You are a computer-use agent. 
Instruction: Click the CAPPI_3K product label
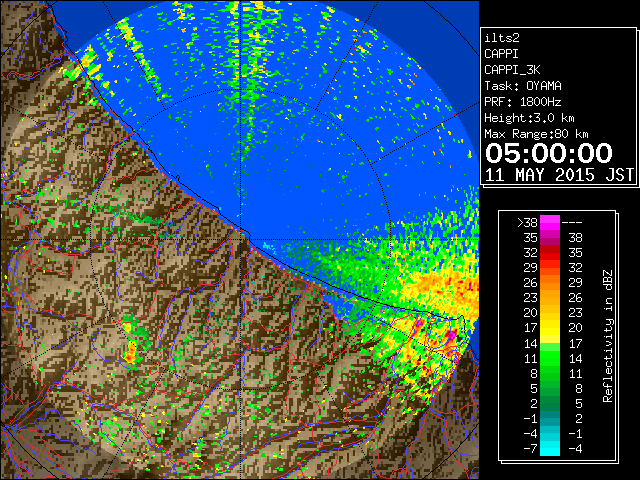[x=512, y=70]
